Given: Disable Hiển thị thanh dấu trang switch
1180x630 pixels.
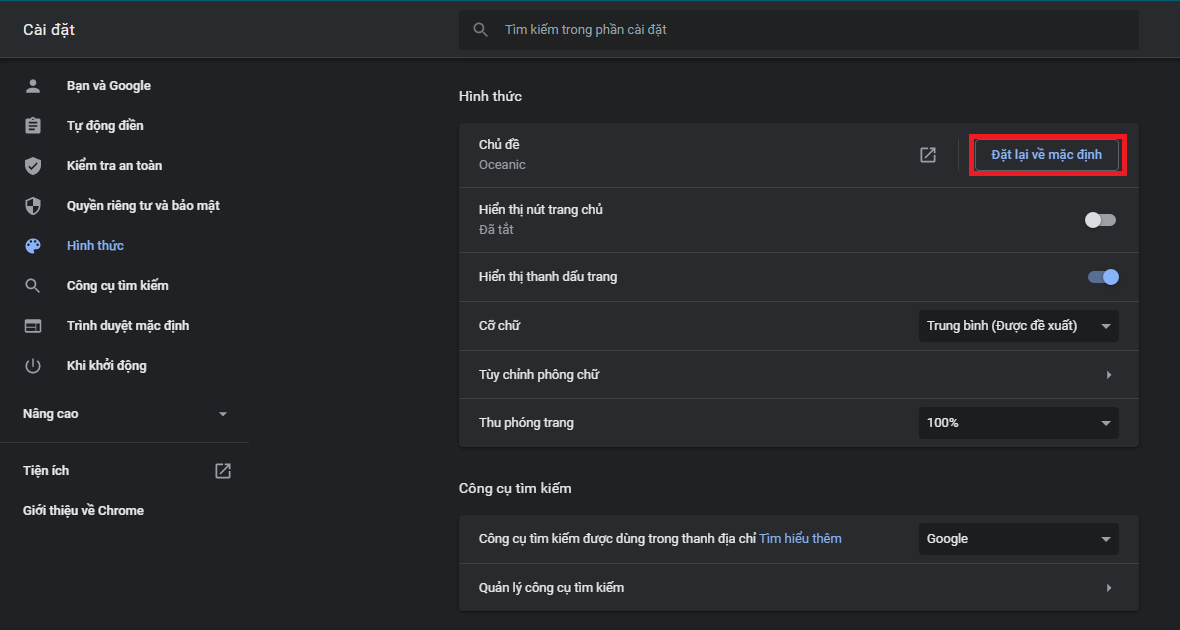Looking at the screenshot, I should (1103, 277).
